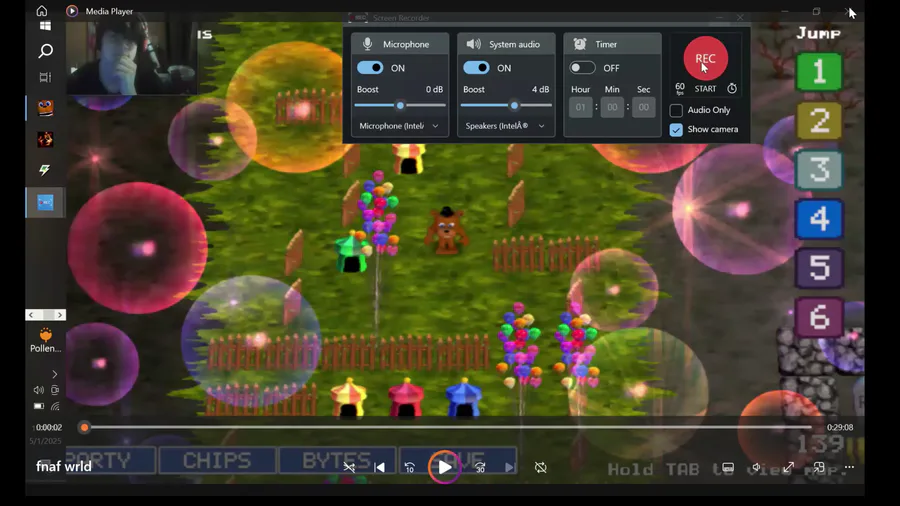
Task: Click the 60 fps frame rate setting
Action: tap(680, 88)
